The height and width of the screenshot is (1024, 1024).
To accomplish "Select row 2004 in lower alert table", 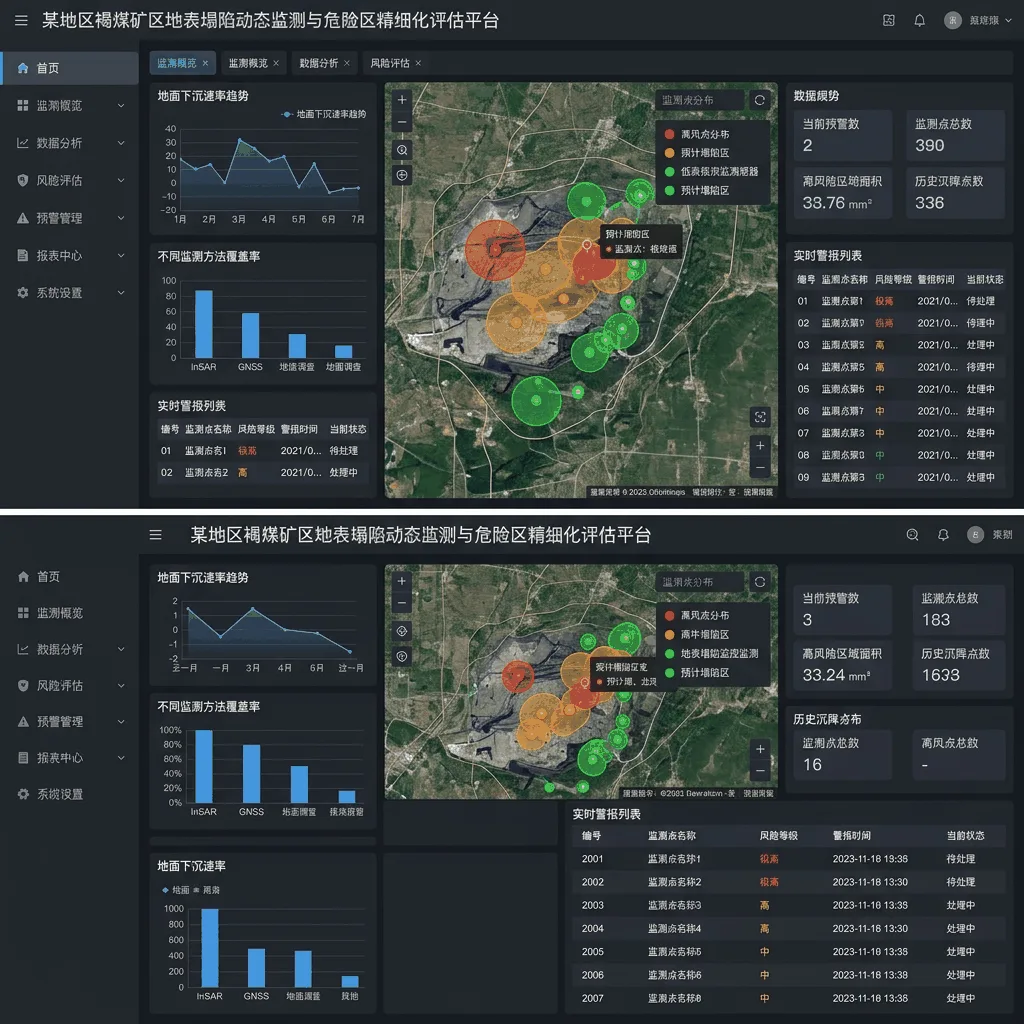I will [789, 929].
